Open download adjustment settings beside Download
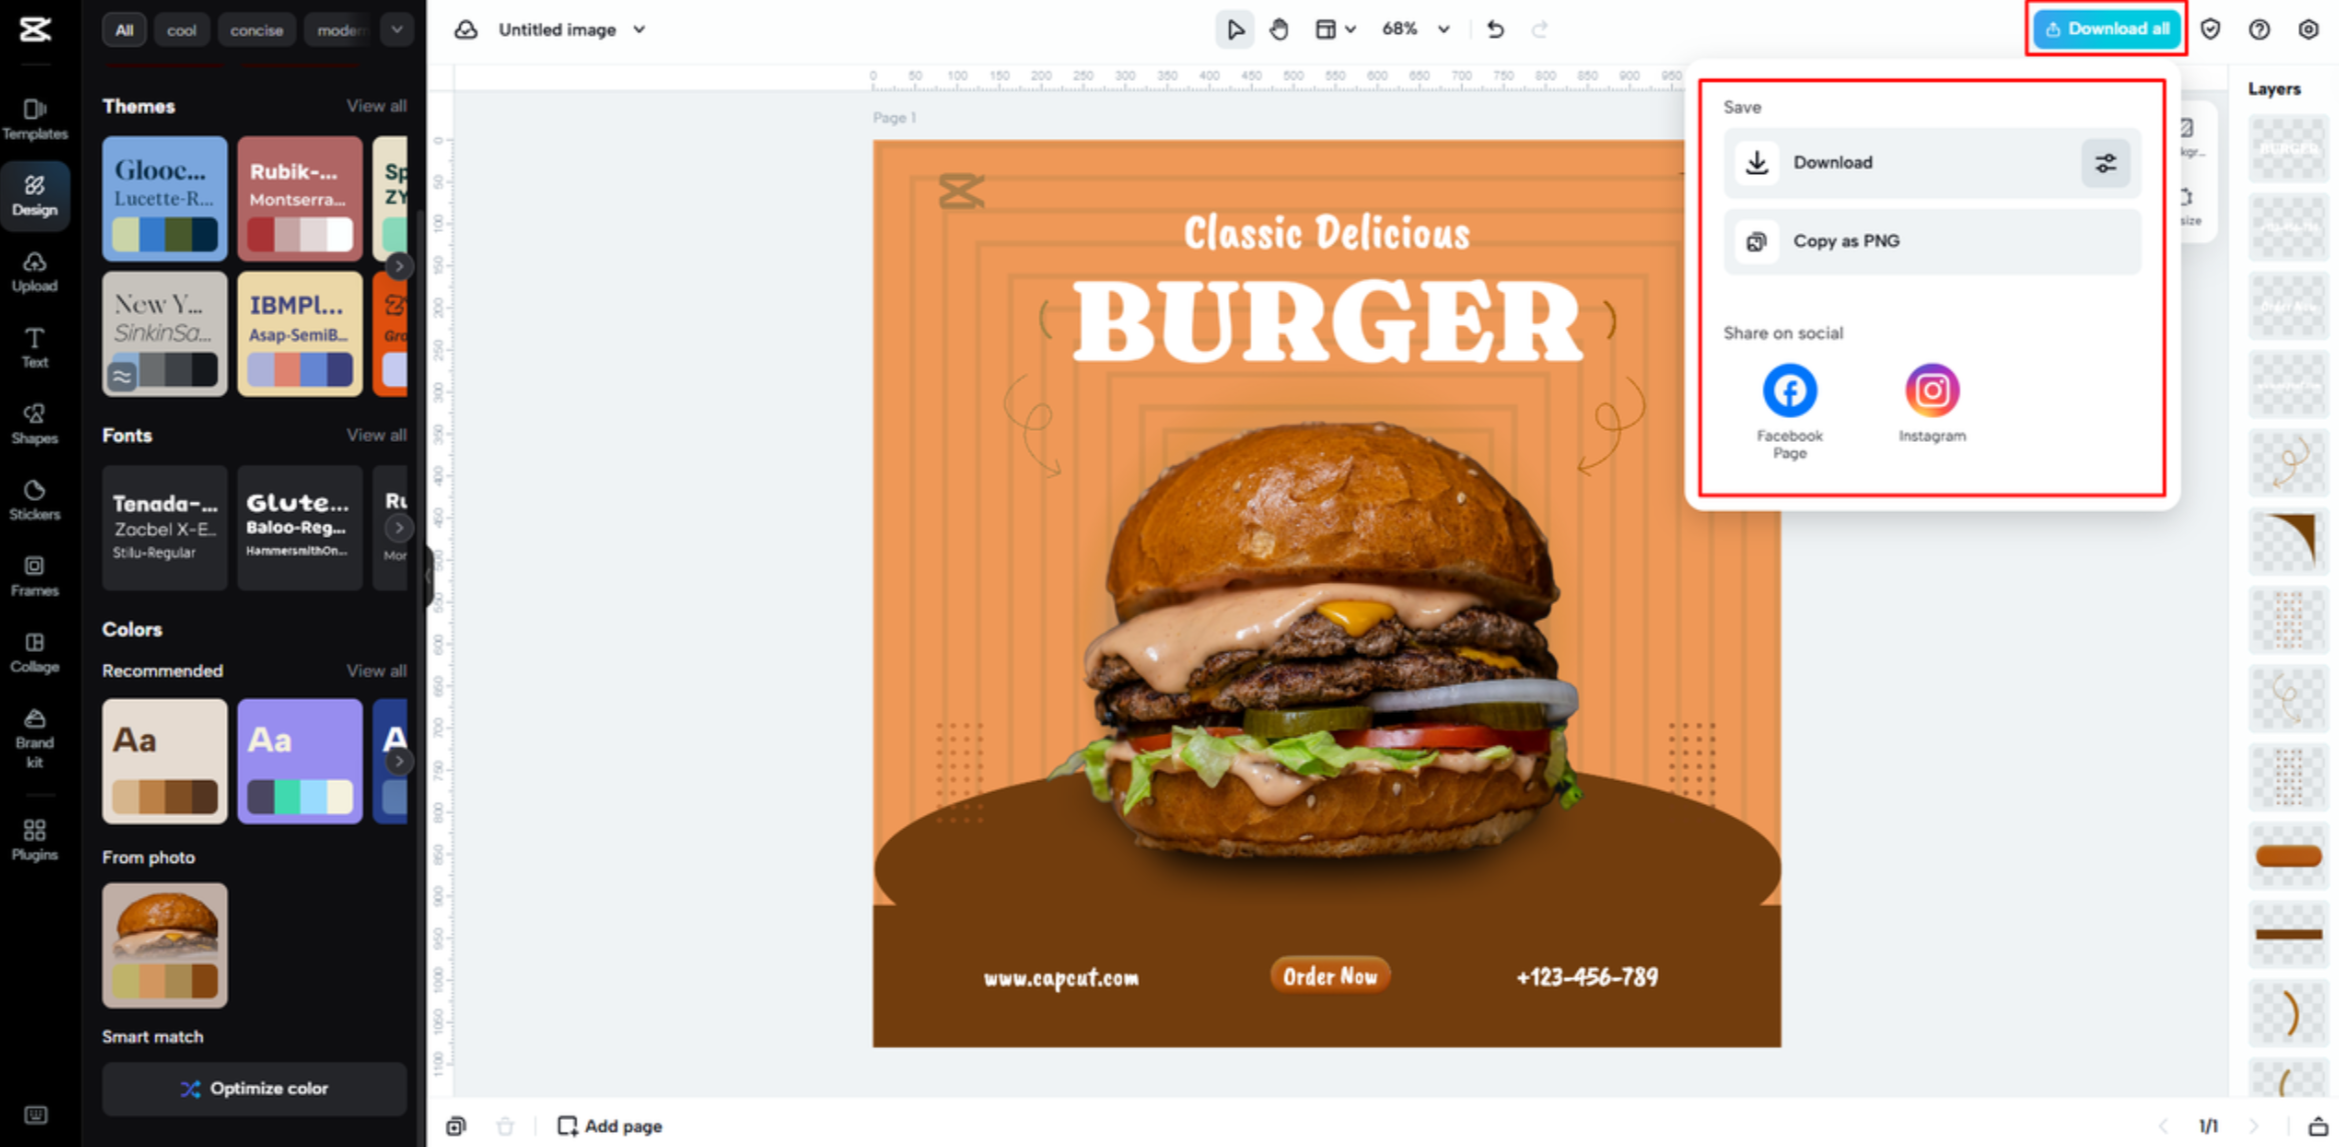 click(x=2106, y=162)
